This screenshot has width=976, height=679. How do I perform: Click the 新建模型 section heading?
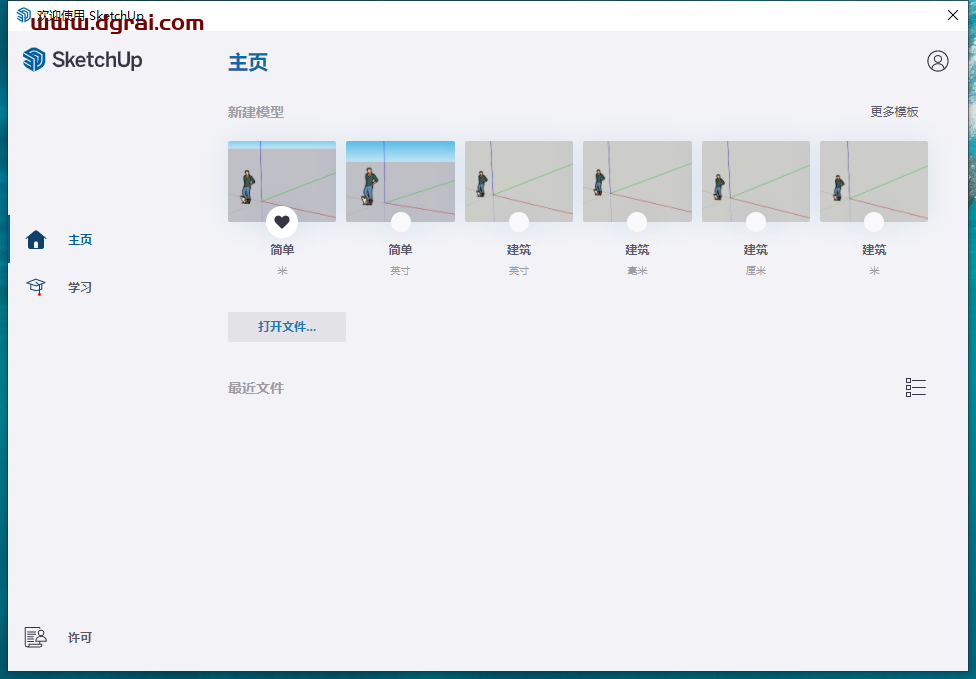(256, 112)
